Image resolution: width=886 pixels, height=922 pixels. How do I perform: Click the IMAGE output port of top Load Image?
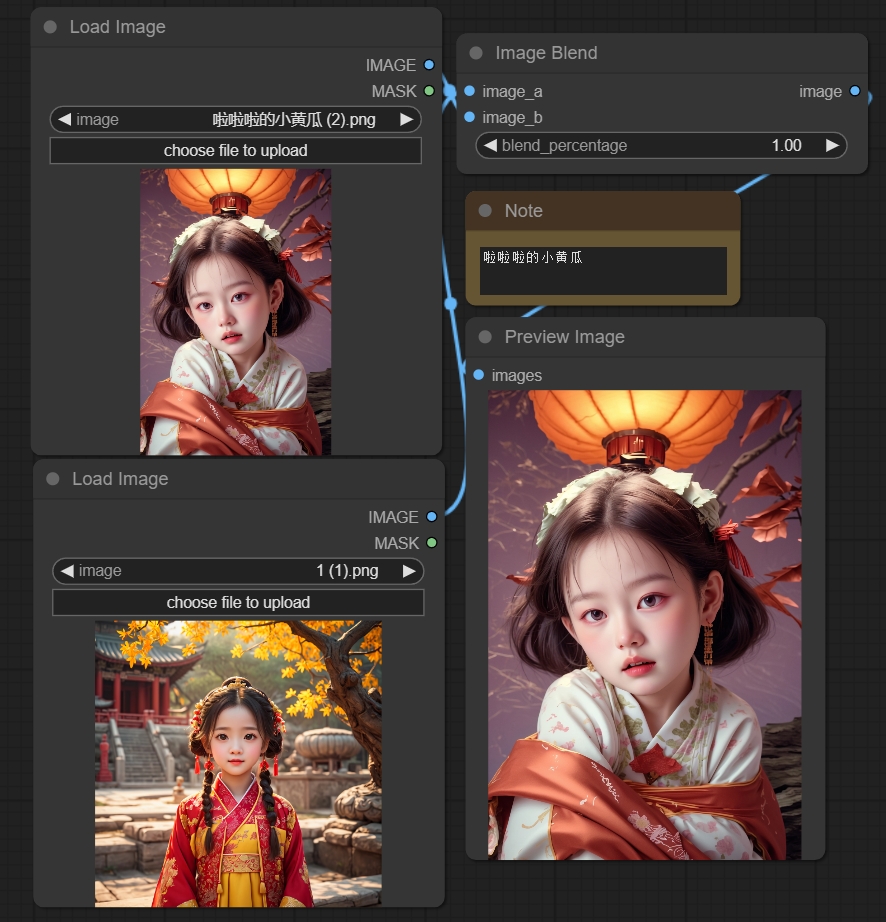pyautogui.click(x=430, y=65)
